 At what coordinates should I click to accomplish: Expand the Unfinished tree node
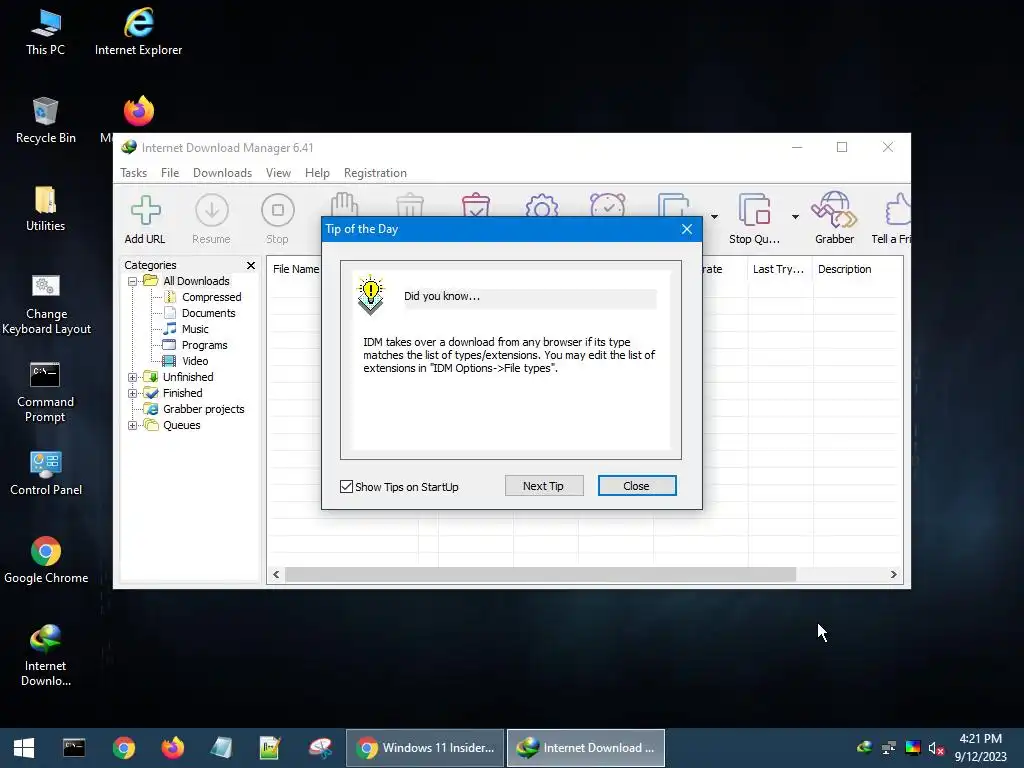point(133,377)
